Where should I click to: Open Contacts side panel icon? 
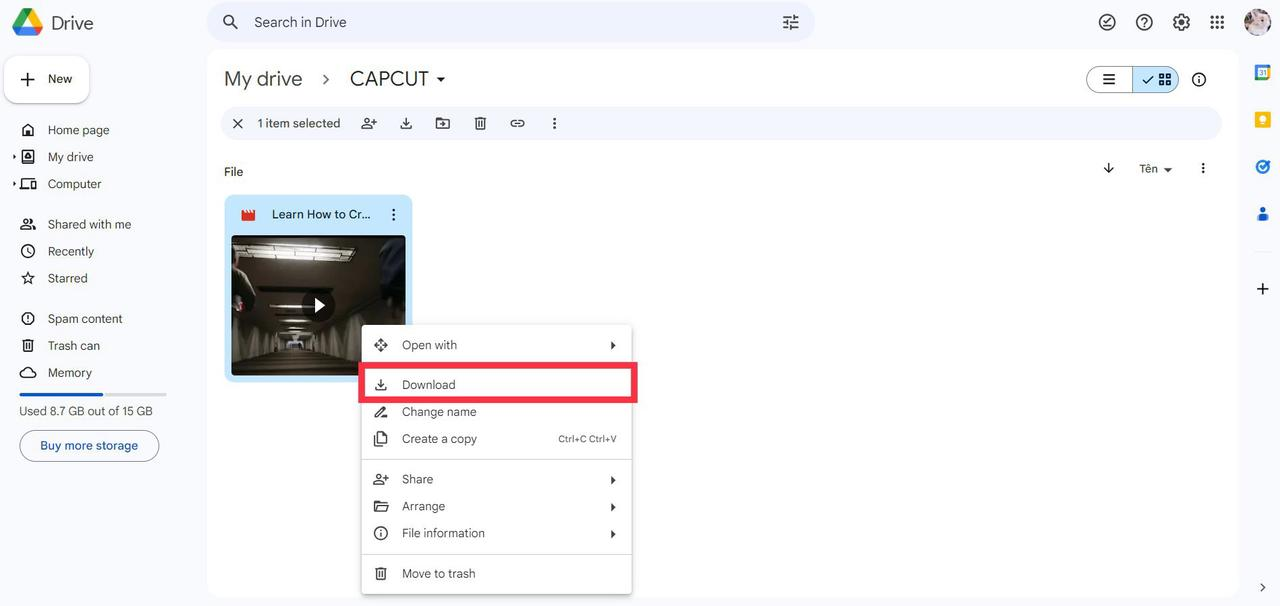click(1262, 213)
